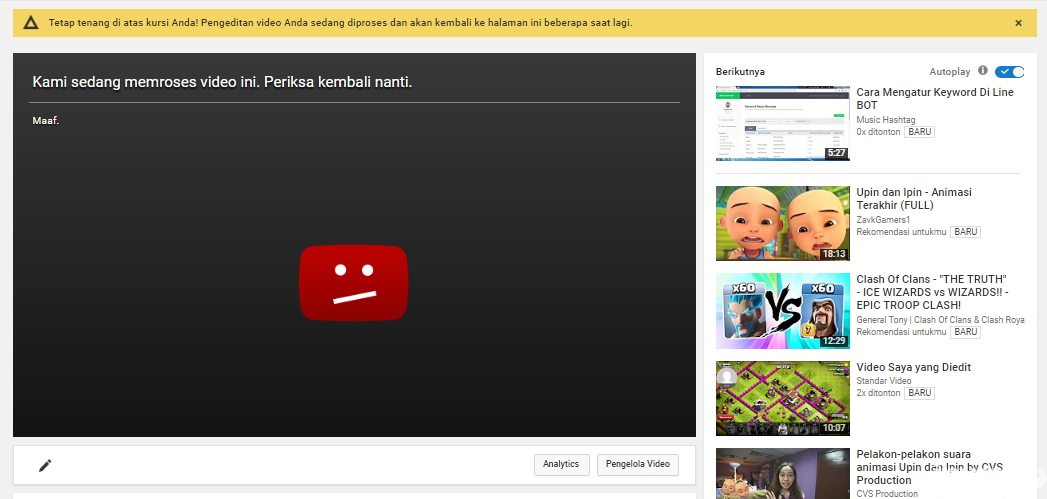Click the Autoplay info icon
This screenshot has width=1047, height=499.
tap(982, 70)
